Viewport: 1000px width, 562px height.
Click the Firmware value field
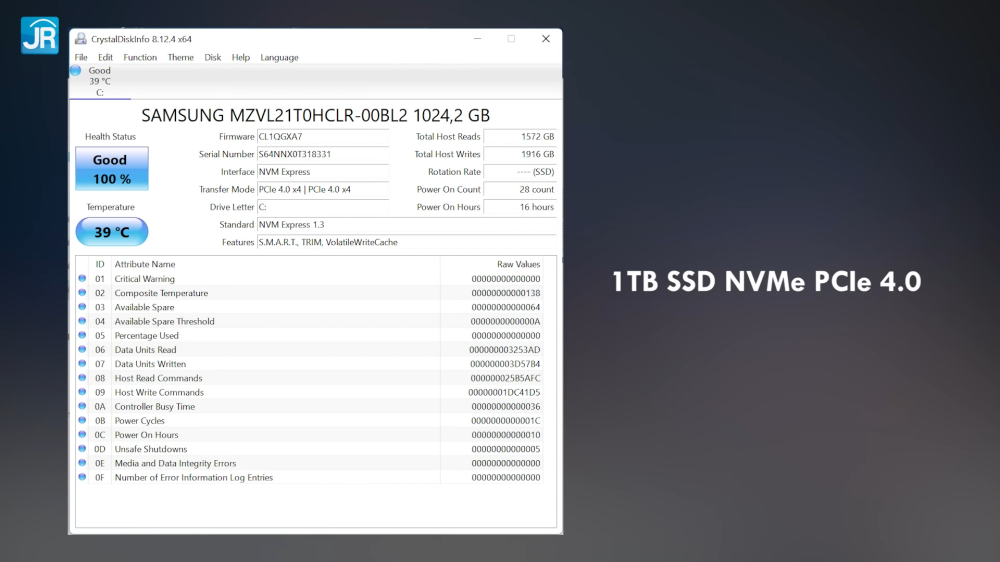pyautogui.click(x=322, y=137)
